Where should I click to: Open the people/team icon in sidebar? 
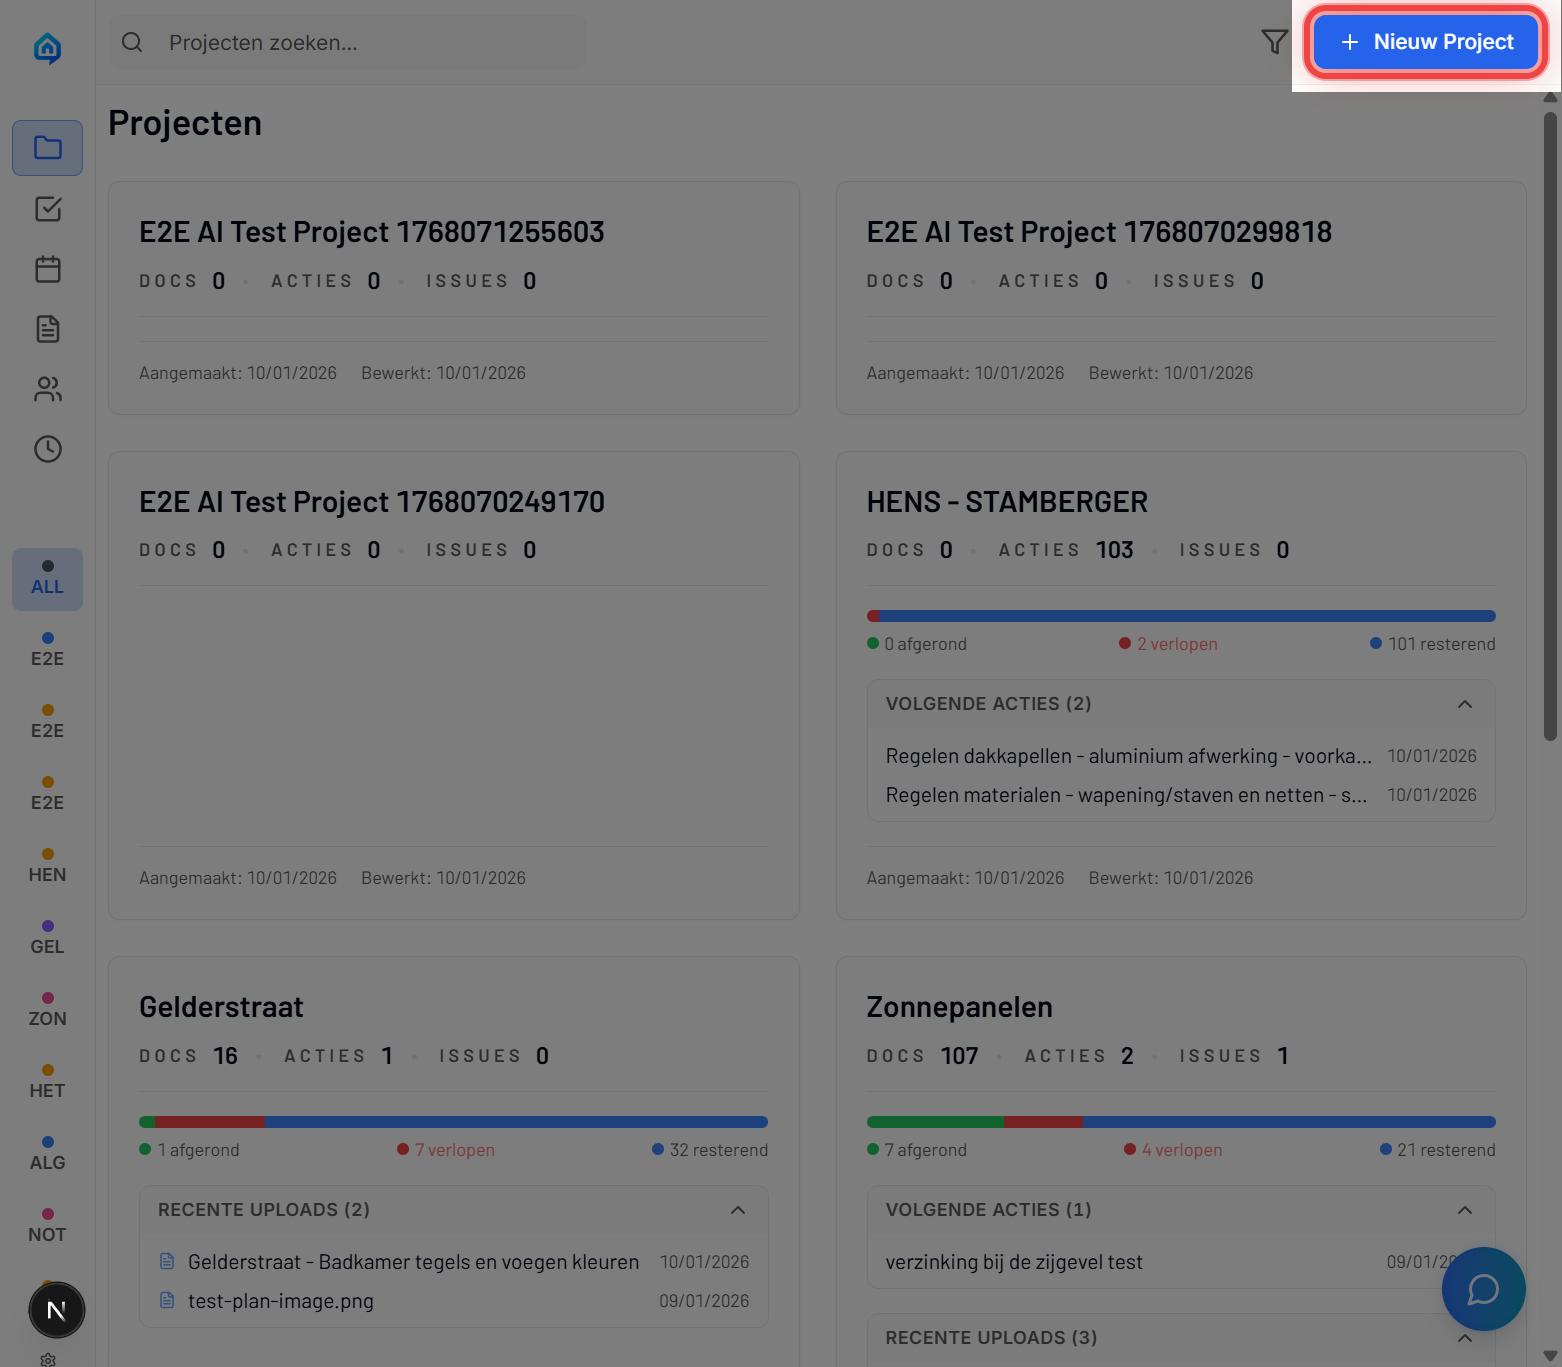47,389
